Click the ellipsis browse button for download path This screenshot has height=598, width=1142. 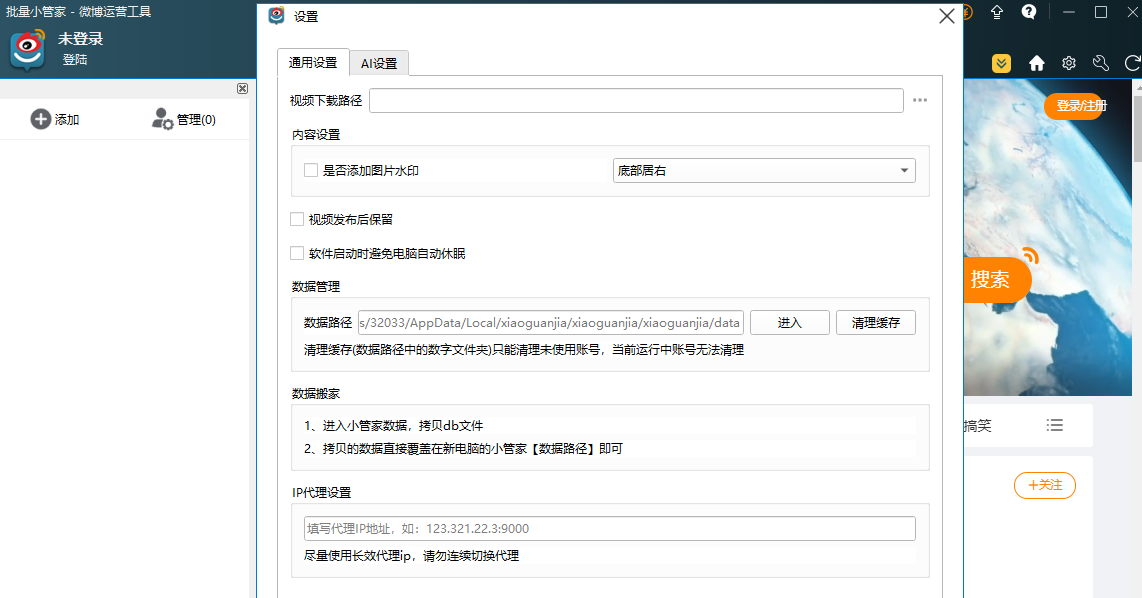(x=920, y=100)
